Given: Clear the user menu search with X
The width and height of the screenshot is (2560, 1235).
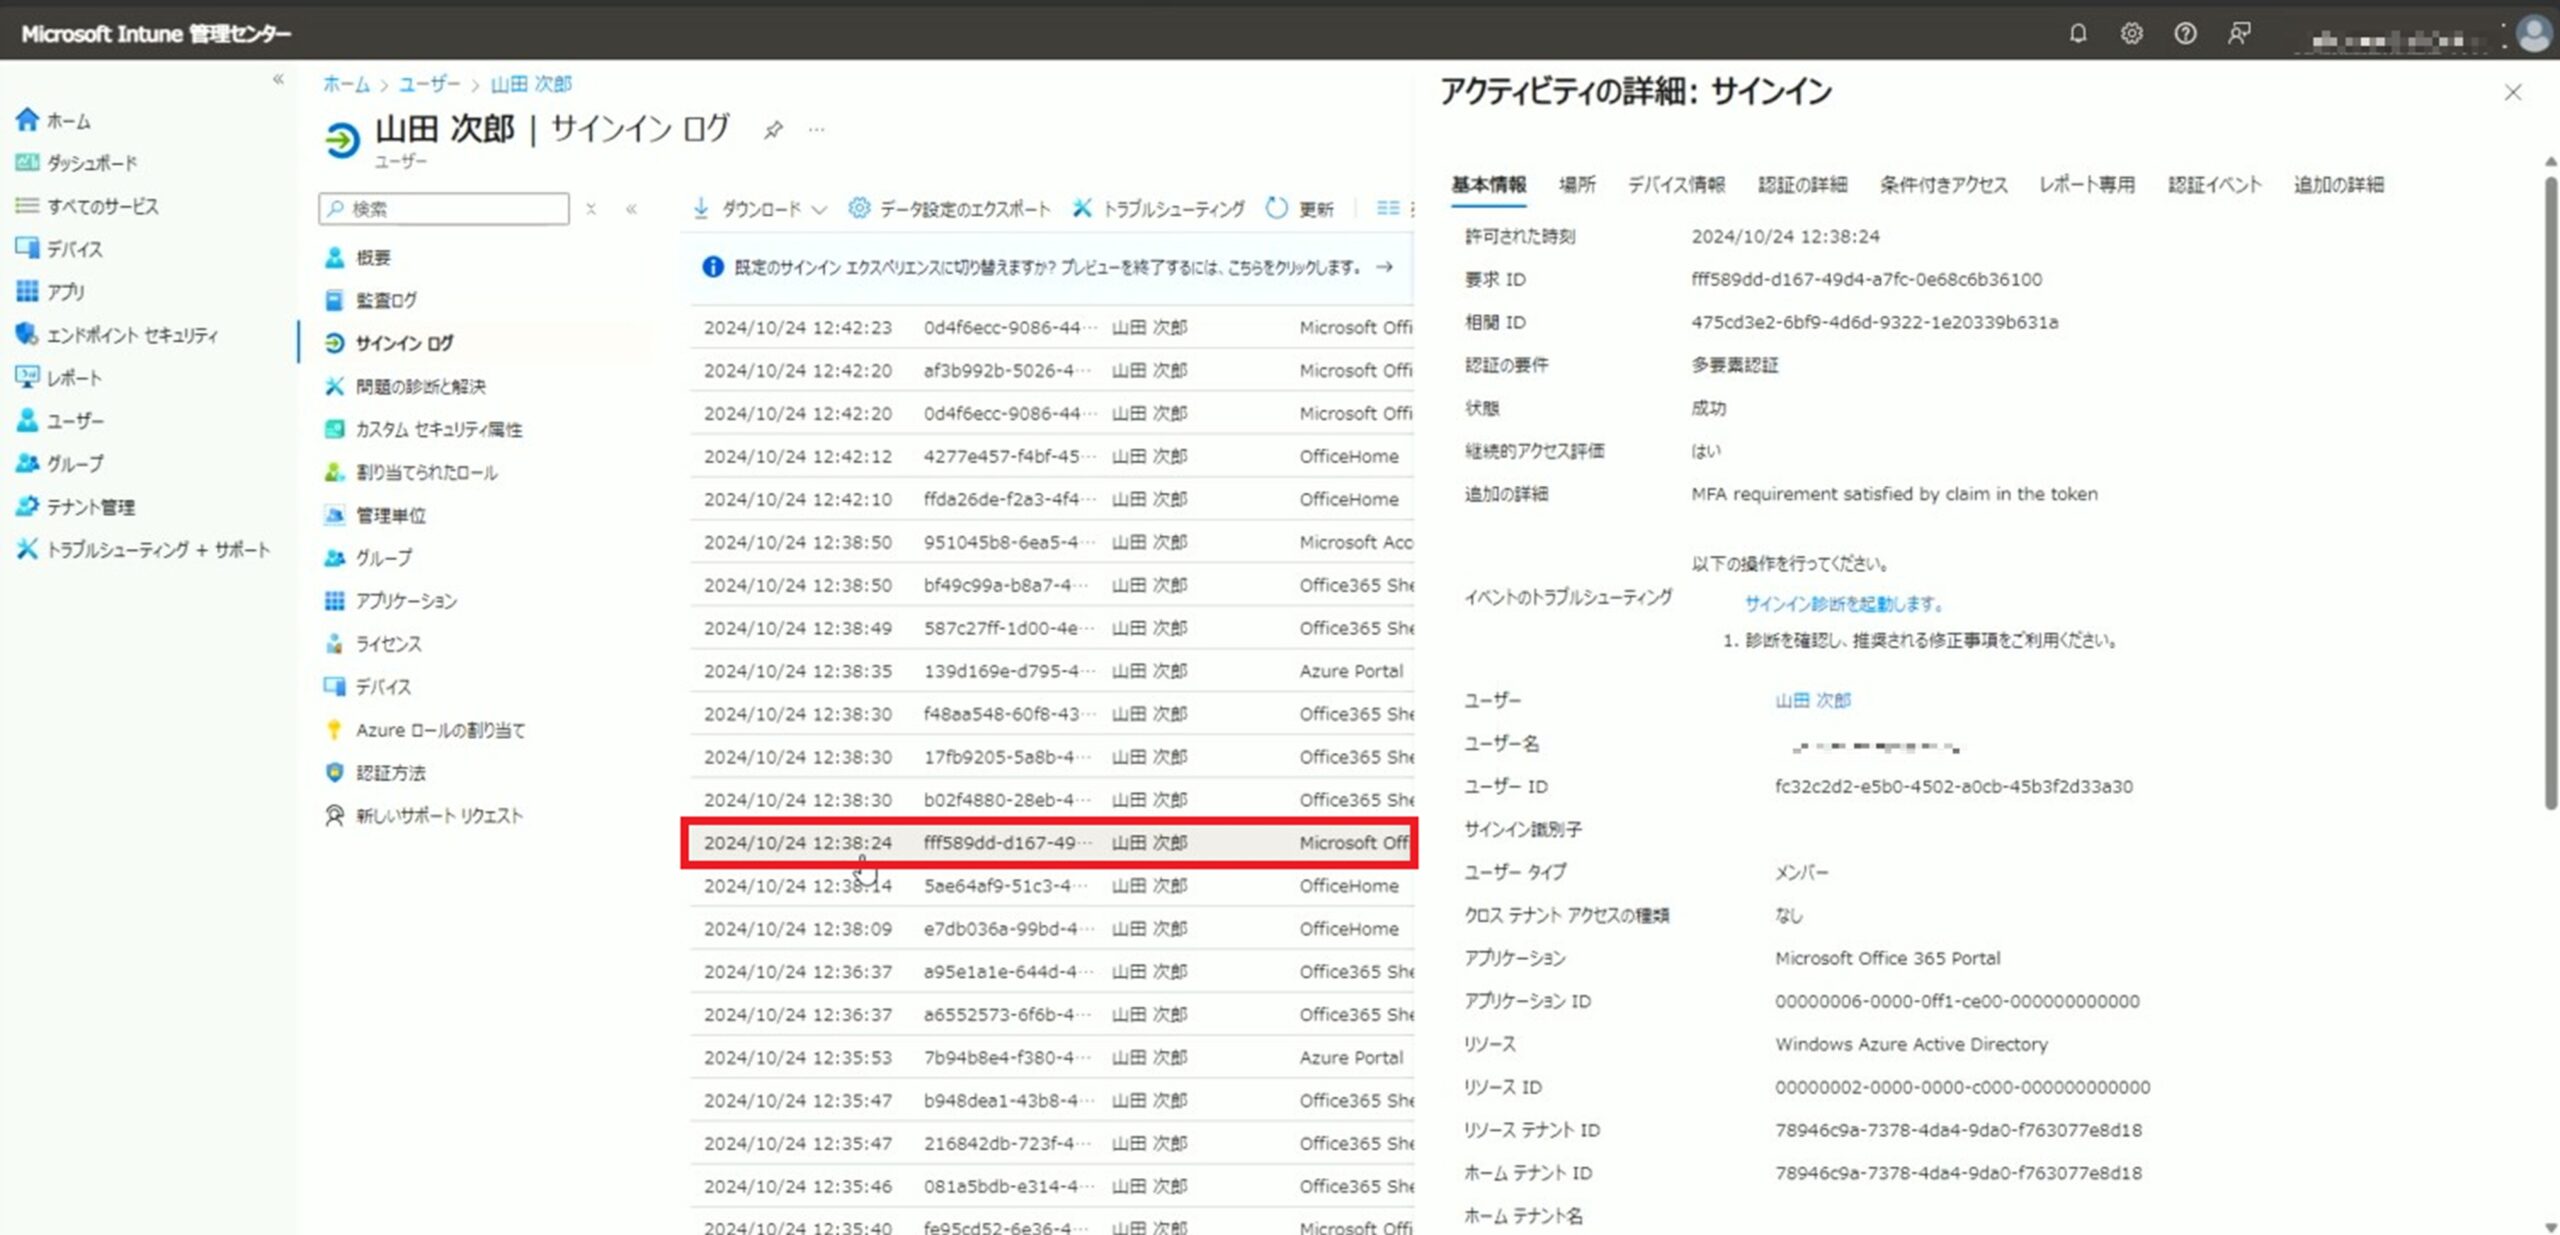Looking at the screenshot, I should click(591, 209).
